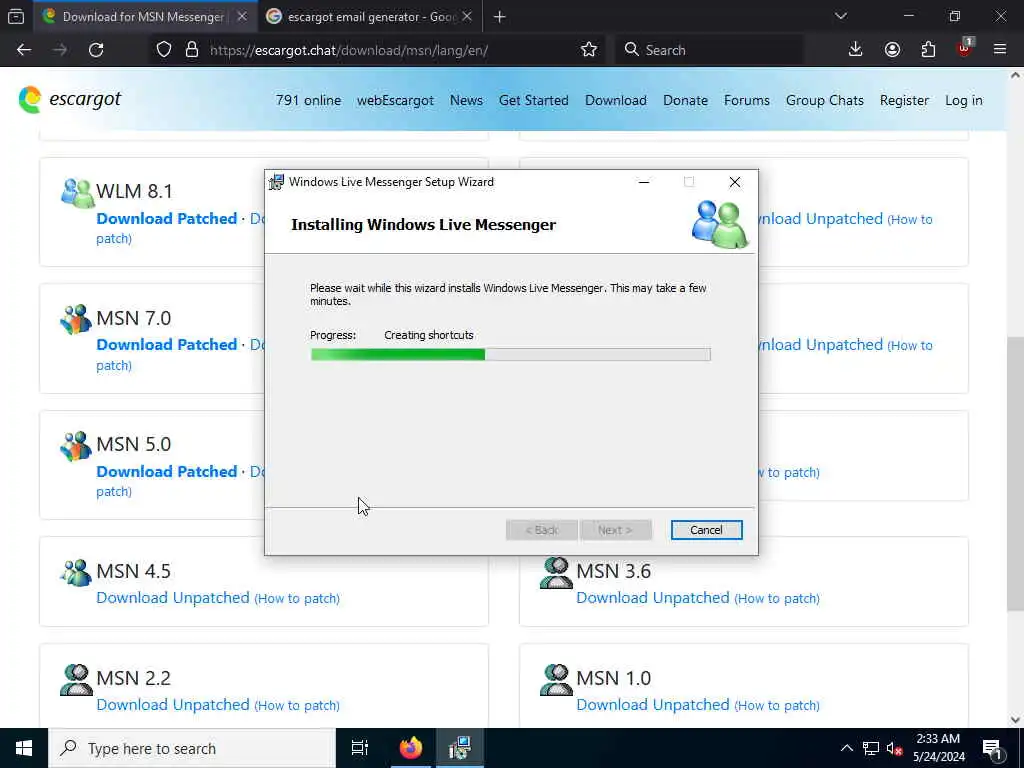Click the Log in link

(964, 101)
